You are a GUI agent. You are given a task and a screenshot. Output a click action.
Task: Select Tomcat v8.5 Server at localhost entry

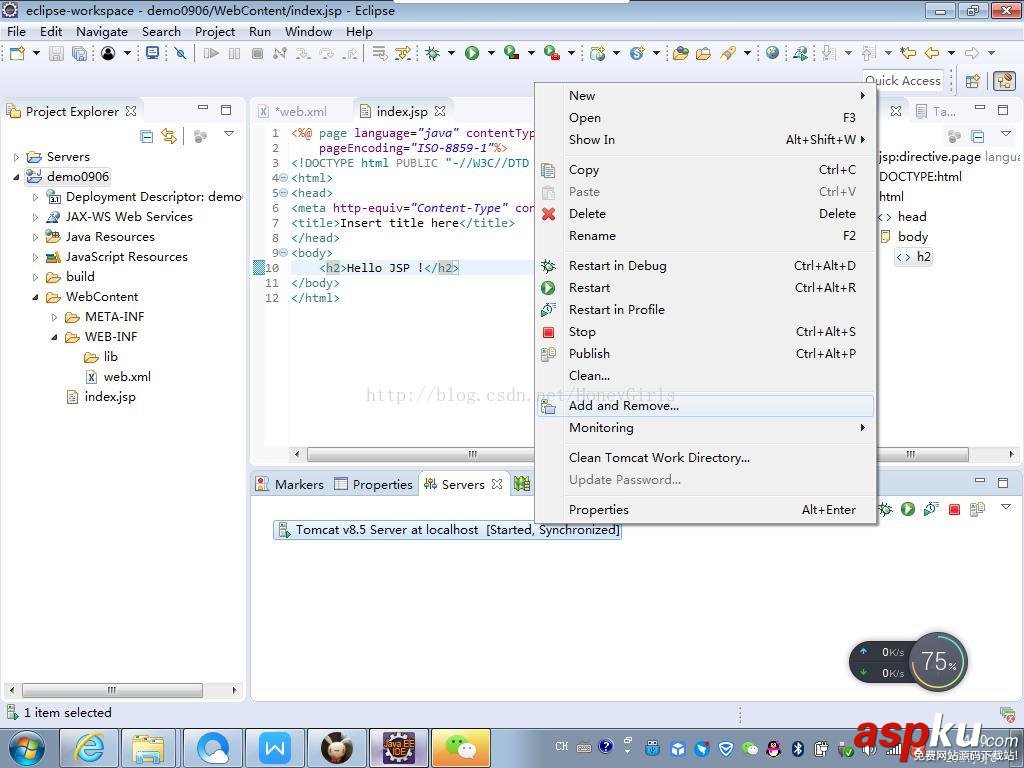[x=447, y=530]
